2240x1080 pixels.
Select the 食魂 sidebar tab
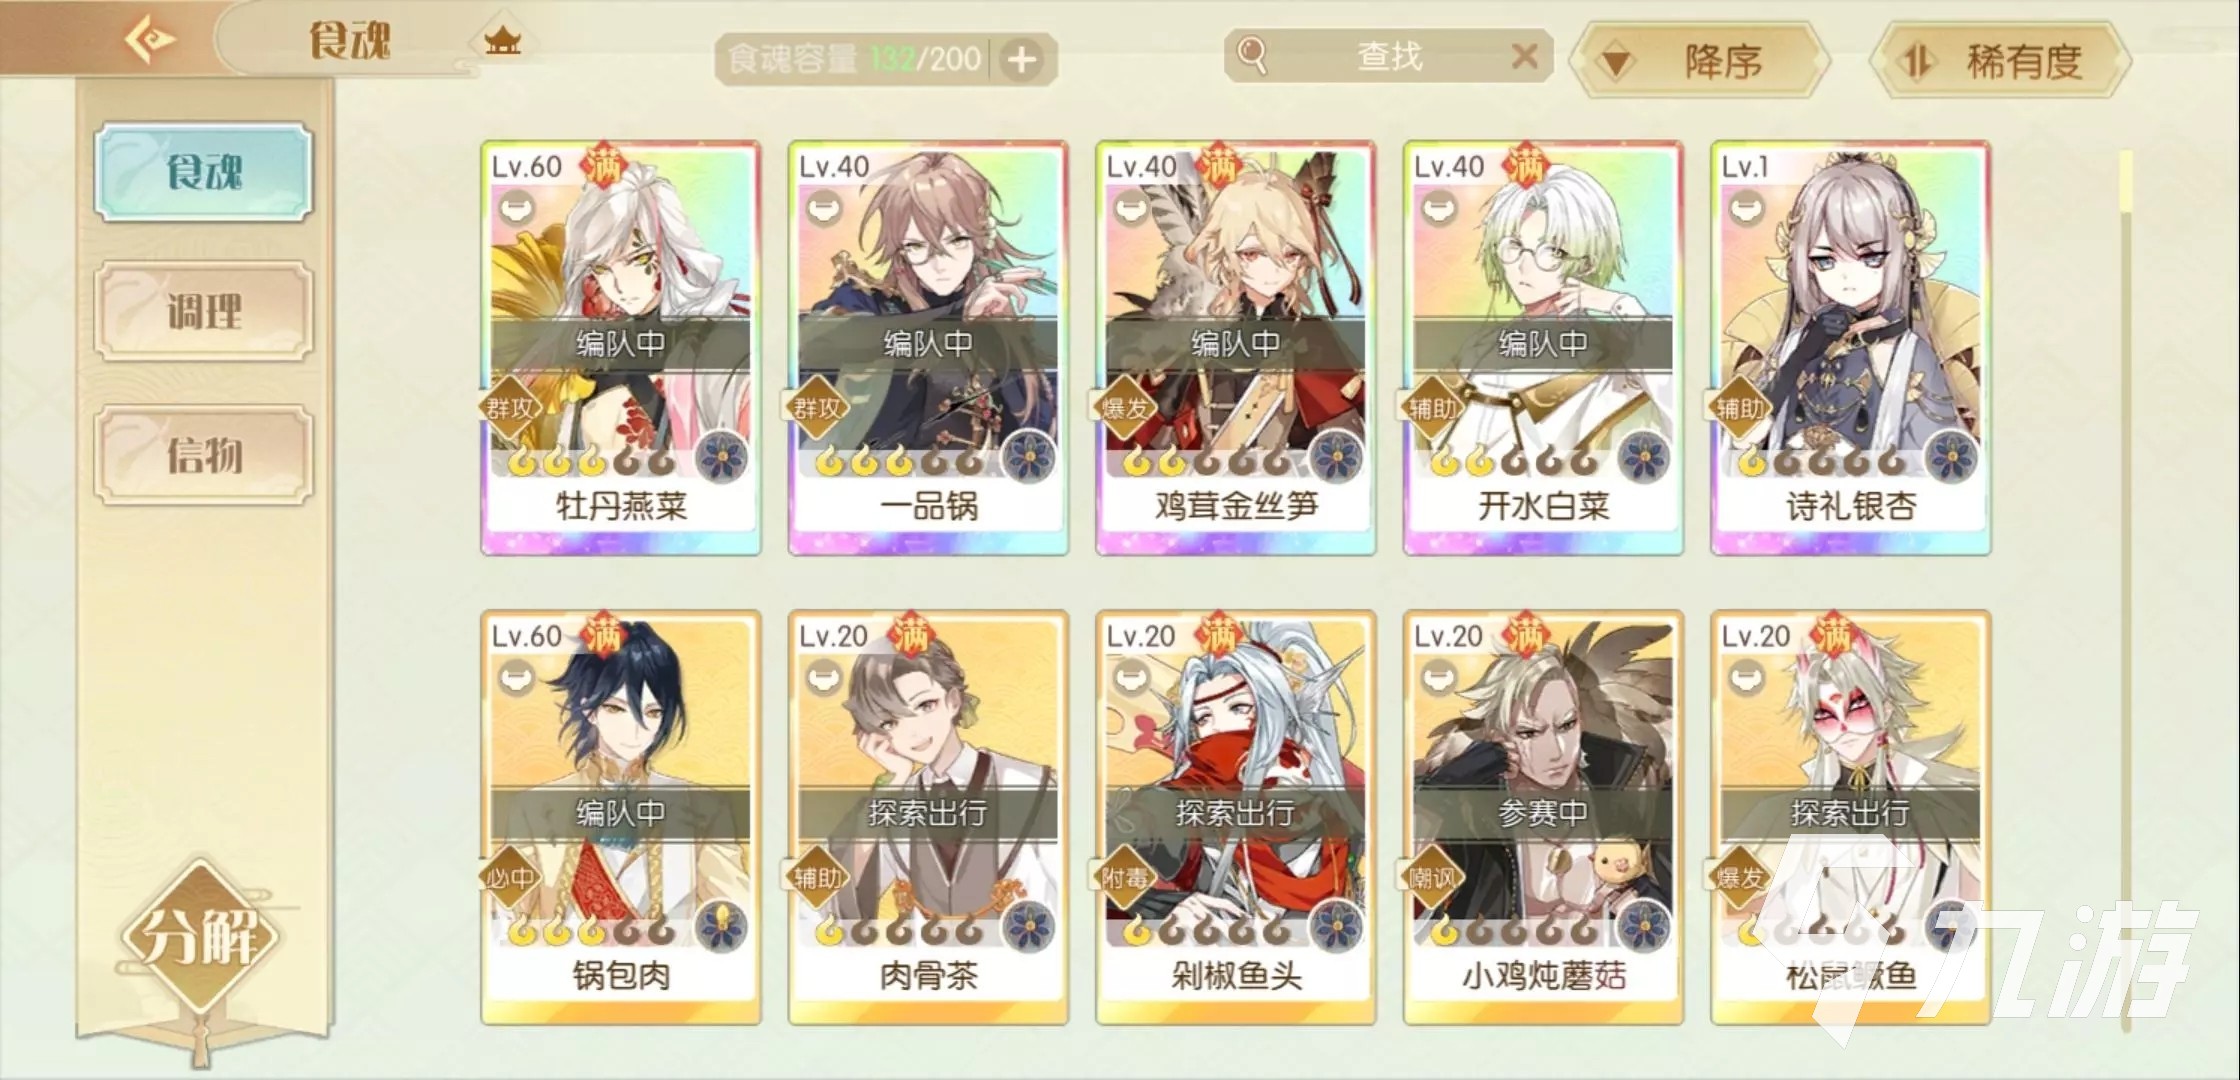click(204, 171)
